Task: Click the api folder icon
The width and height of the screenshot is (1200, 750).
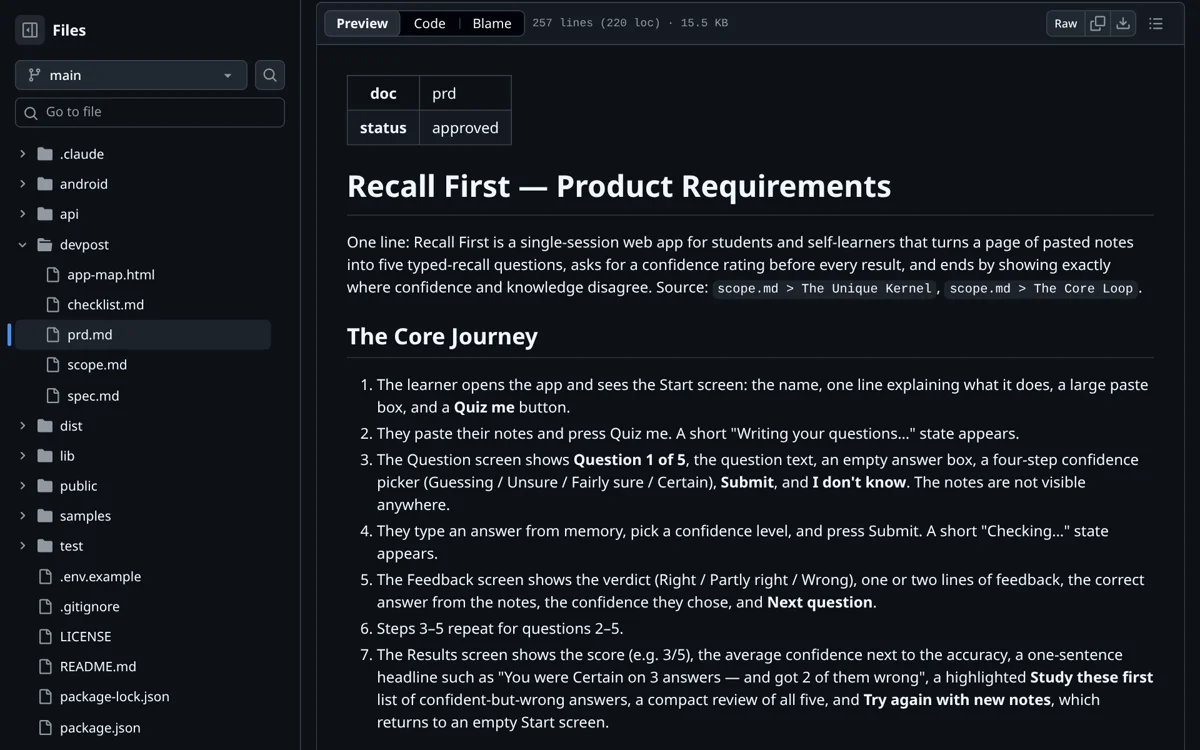Action: click(45, 214)
